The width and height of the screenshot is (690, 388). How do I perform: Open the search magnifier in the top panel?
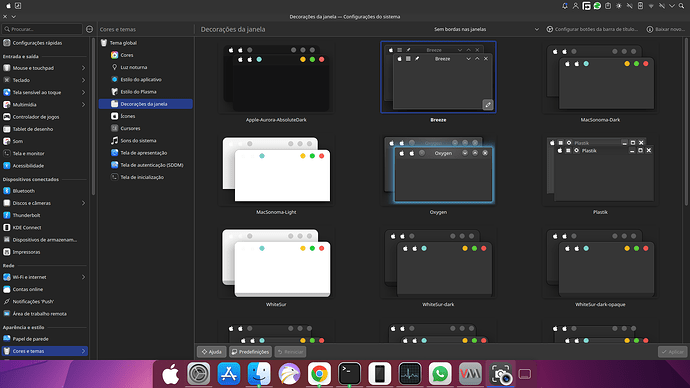coord(682,6)
